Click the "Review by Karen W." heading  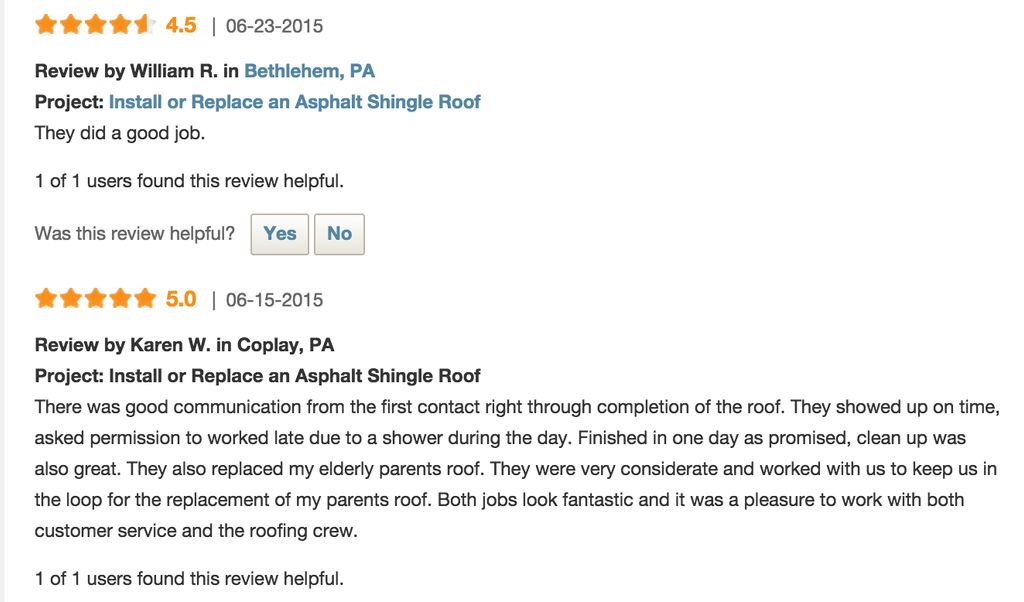pos(184,345)
